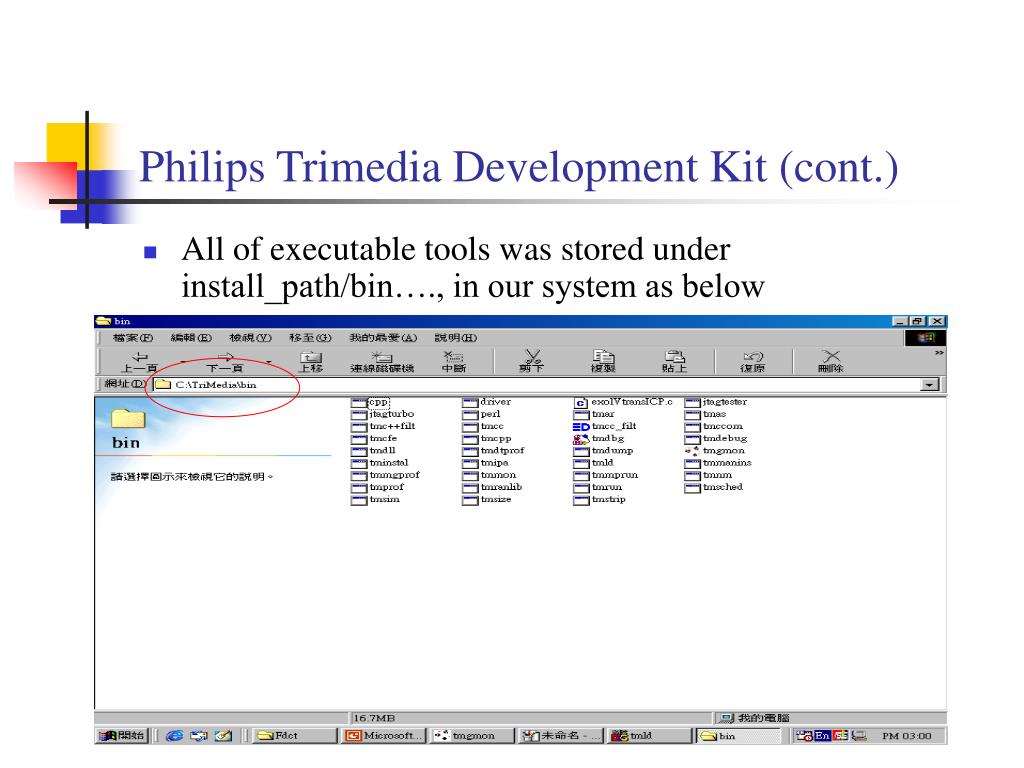The height and width of the screenshot is (768, 1024).
Task: Select the tmipa file
Action: tap(486, 463)
